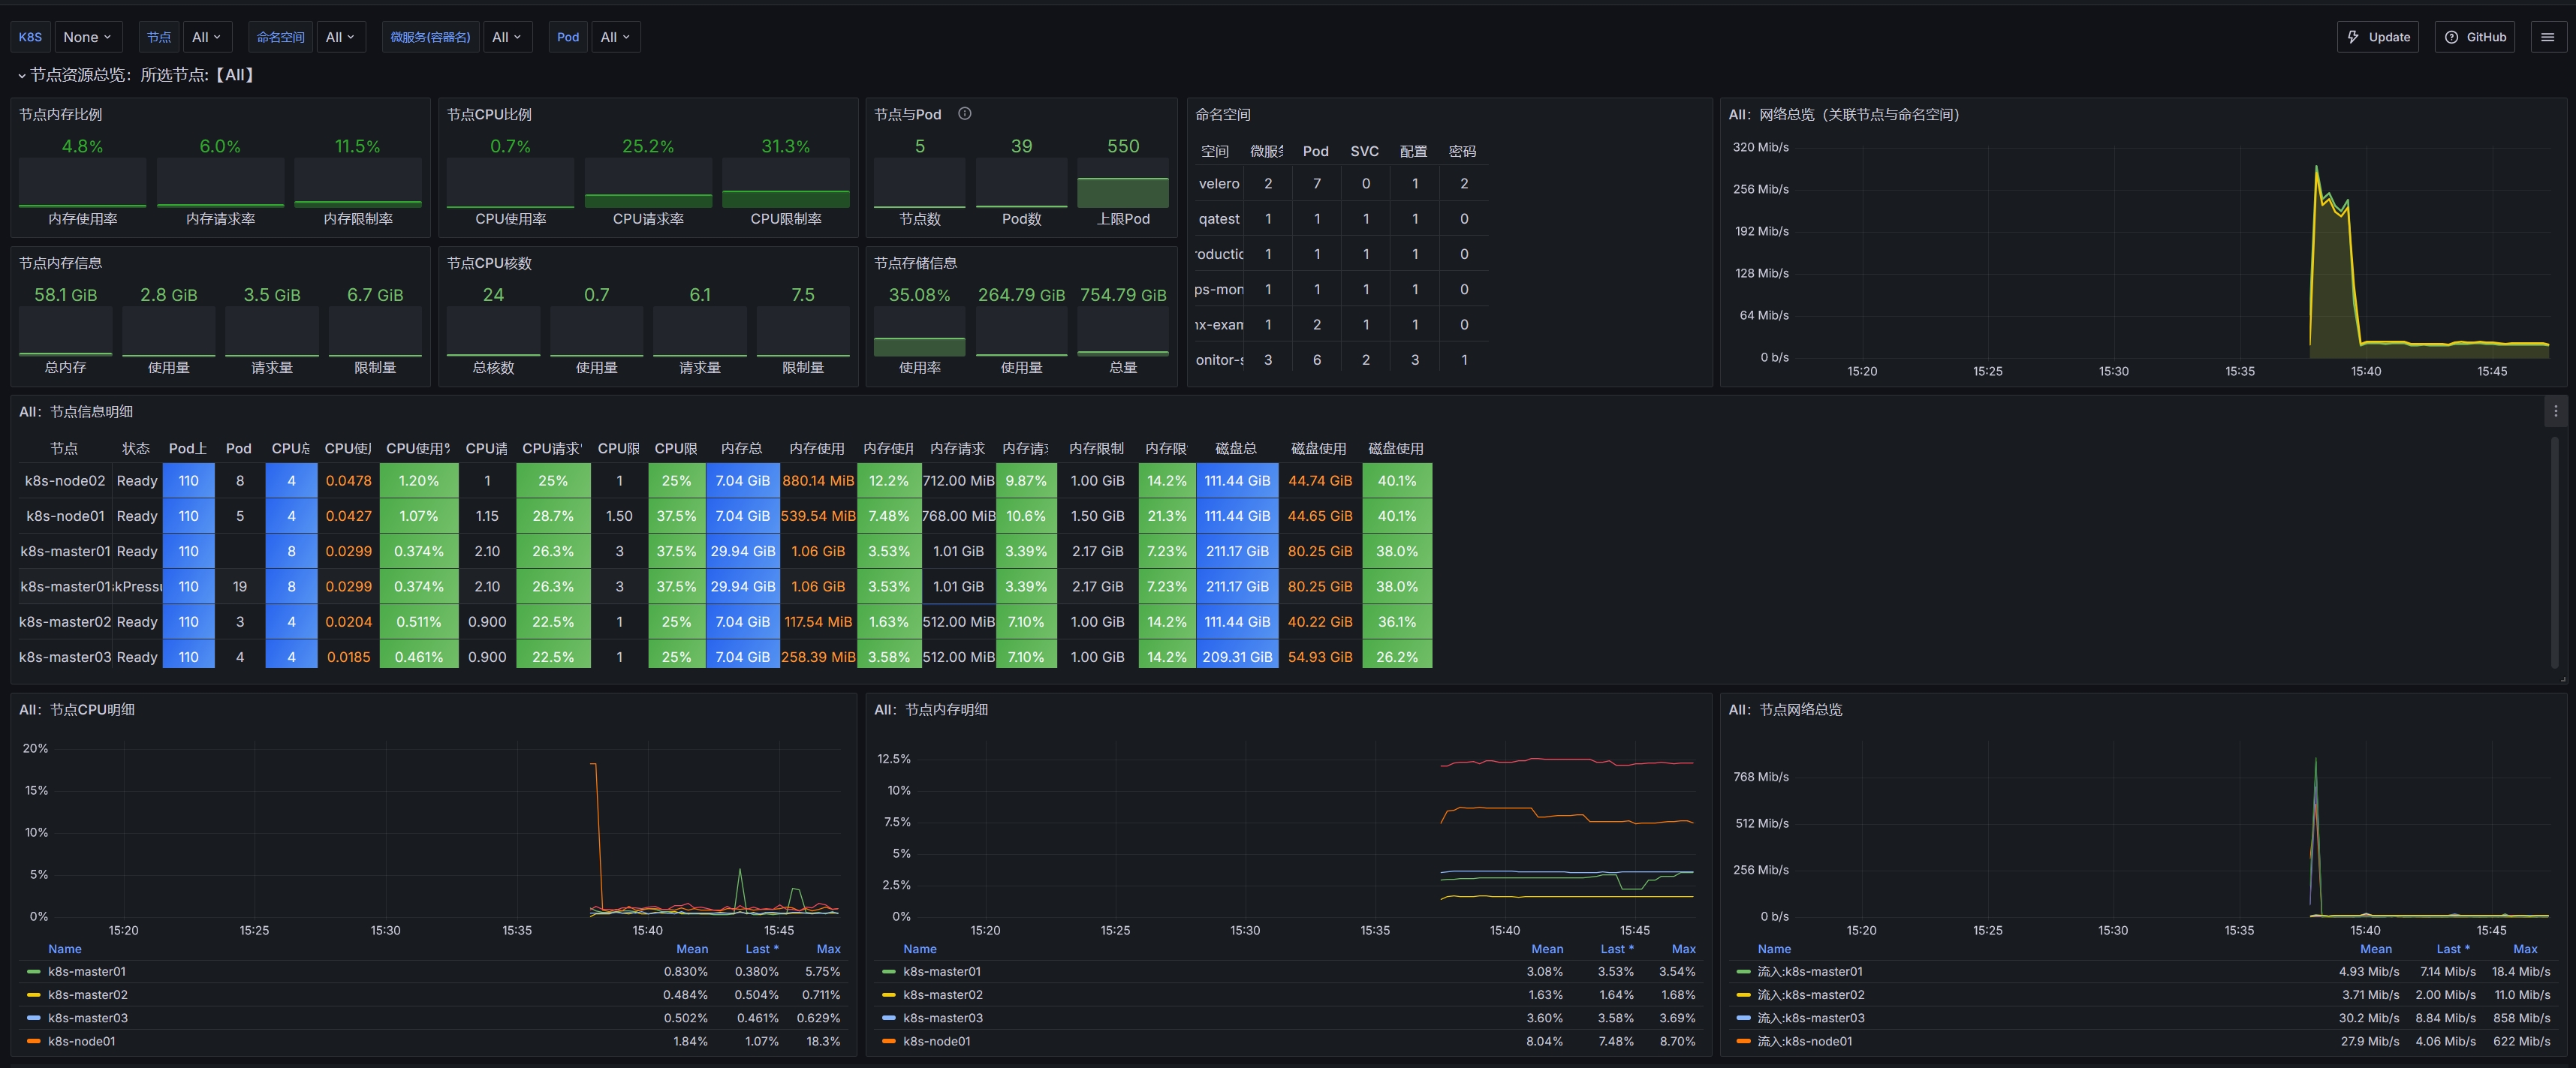Click the k8s-master03 node name cell
The width and height of the screenshot is (2576, 1068).
click(x=65, y=657)
